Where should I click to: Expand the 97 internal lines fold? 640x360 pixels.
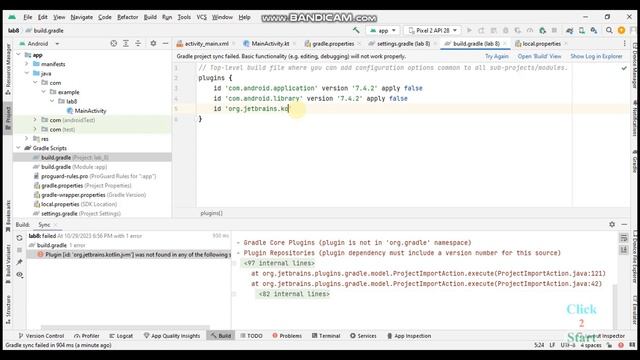(x=279, y=263)
